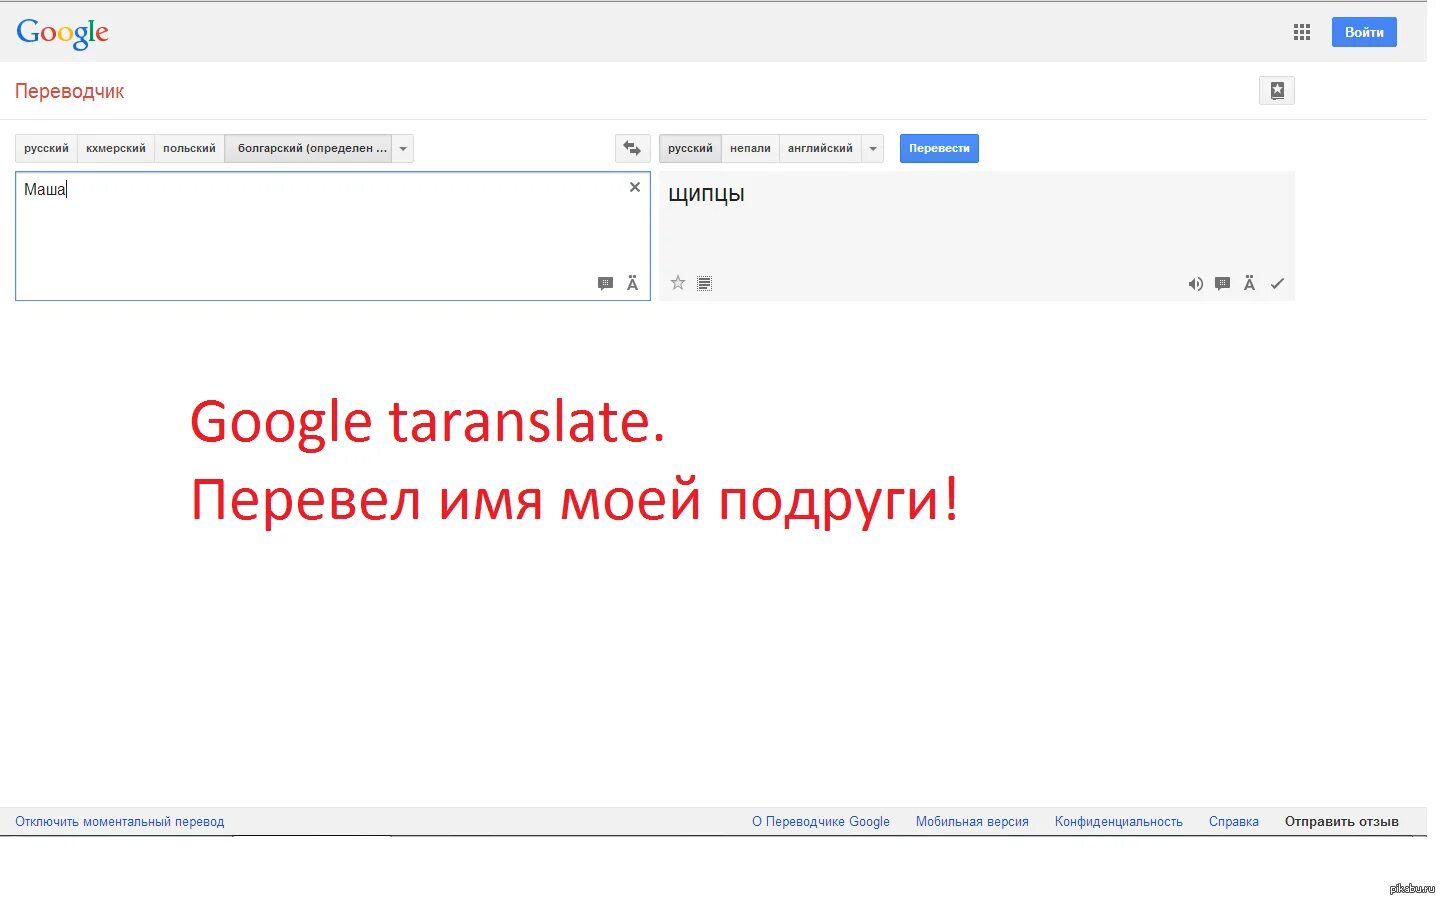1440x900 pixels.
Task: Click Отключить моментальный перевод link
Action: [x=119, y=821]
